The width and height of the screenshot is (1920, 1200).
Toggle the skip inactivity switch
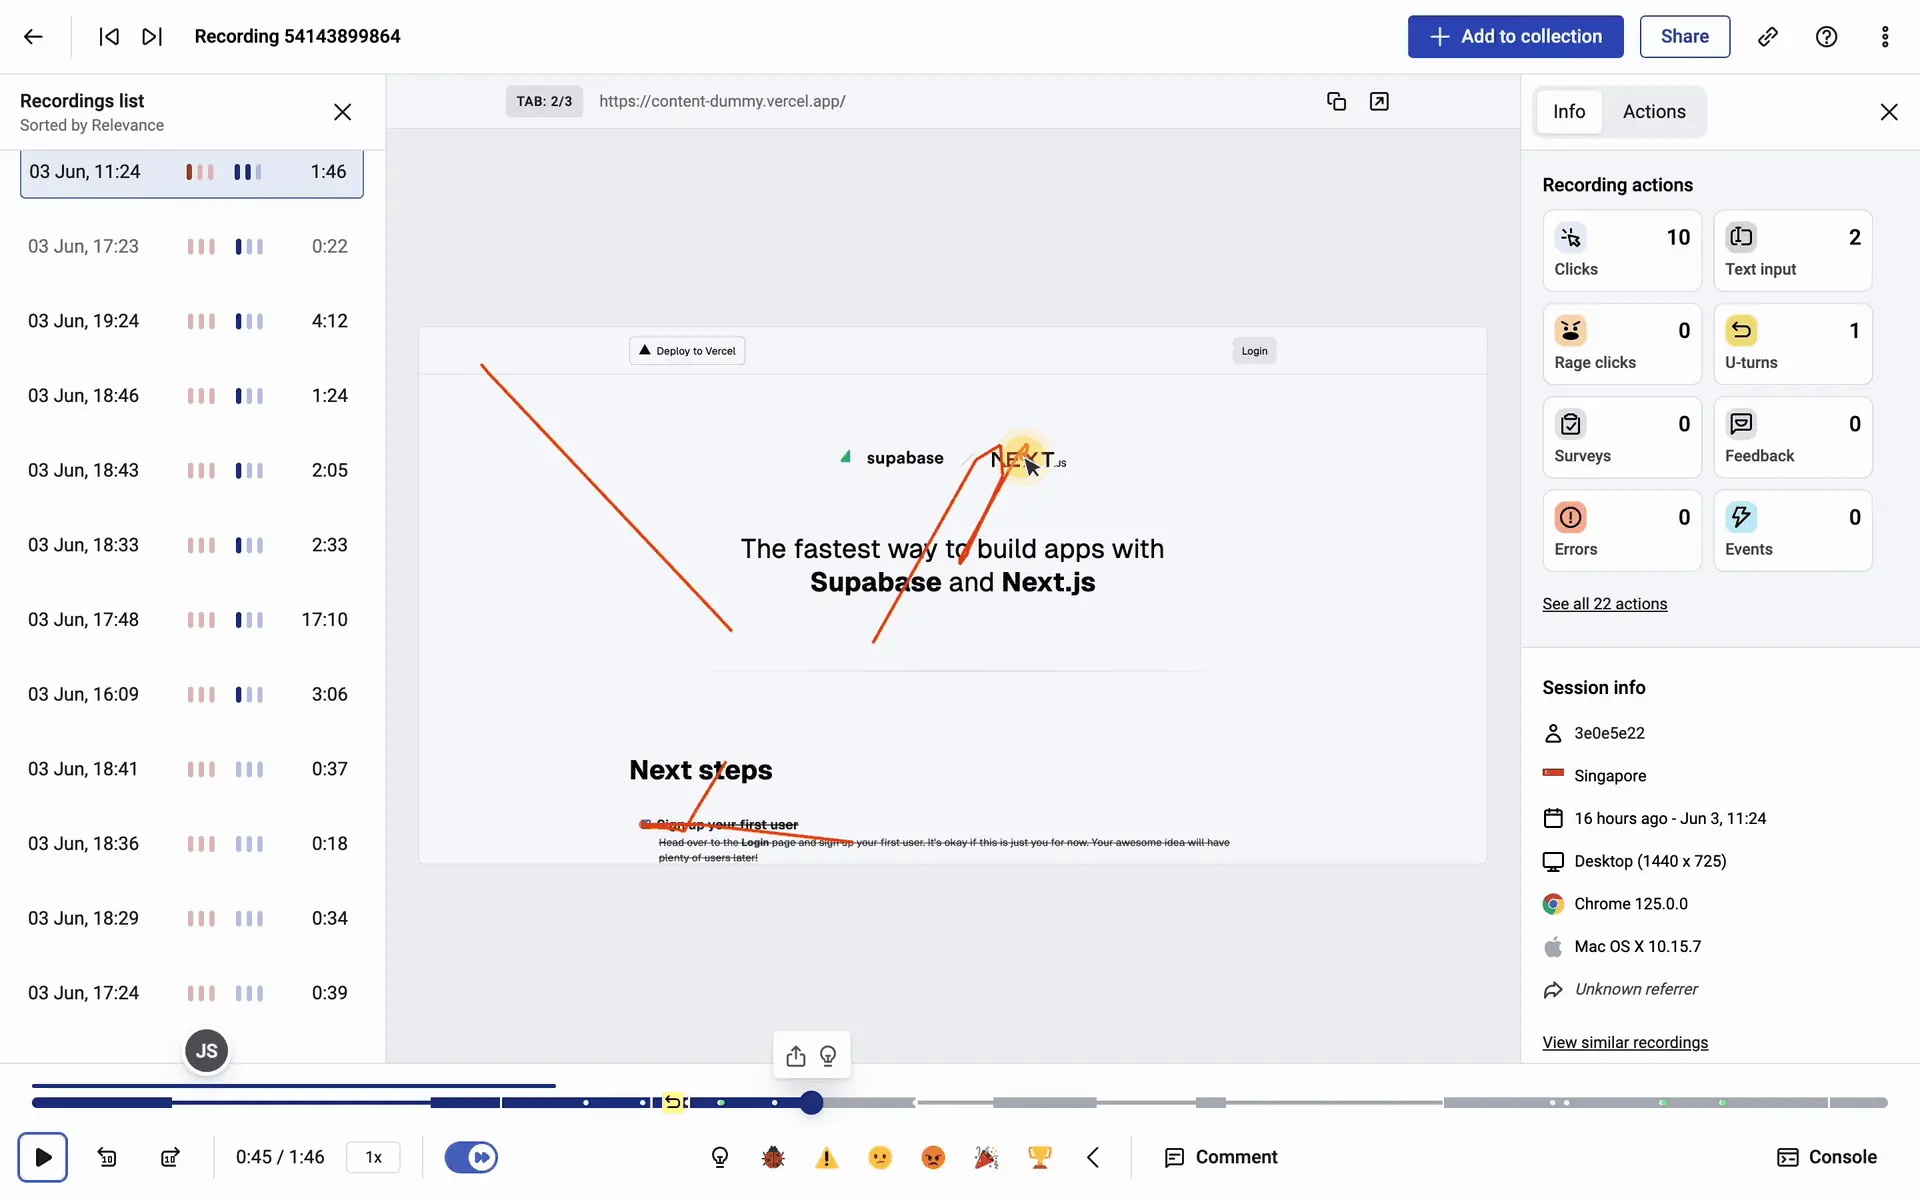point(471,1157)
